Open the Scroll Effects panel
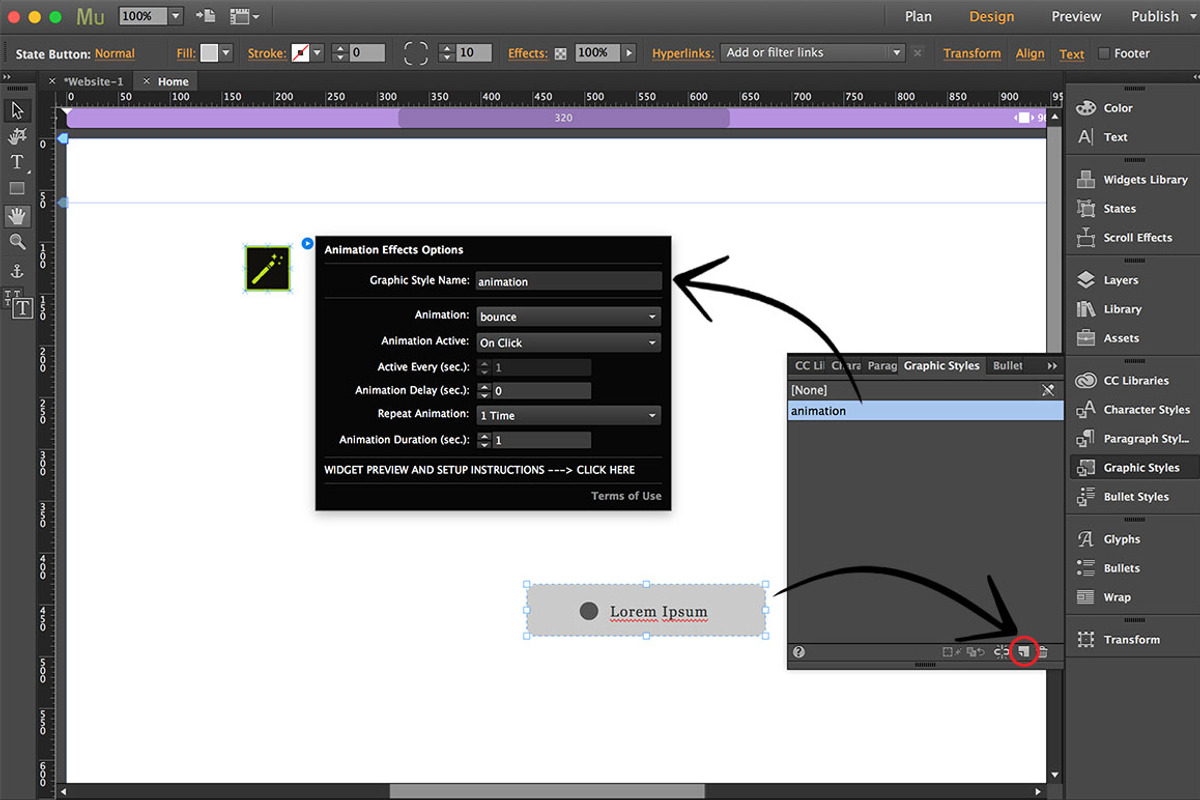This screenshot has height=800, width=1200. pyautogui.click(x=1124, y=238)
